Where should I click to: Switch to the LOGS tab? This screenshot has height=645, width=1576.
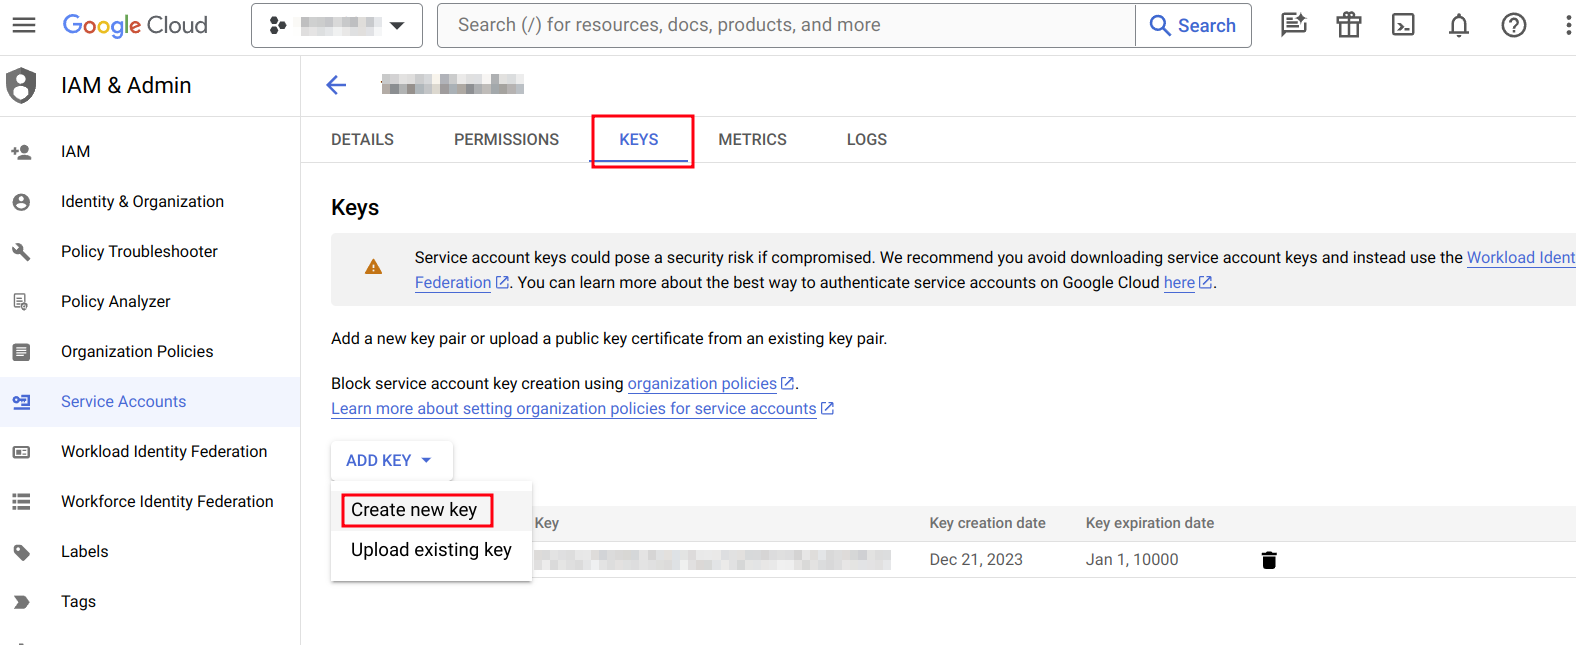coord(866,140)
